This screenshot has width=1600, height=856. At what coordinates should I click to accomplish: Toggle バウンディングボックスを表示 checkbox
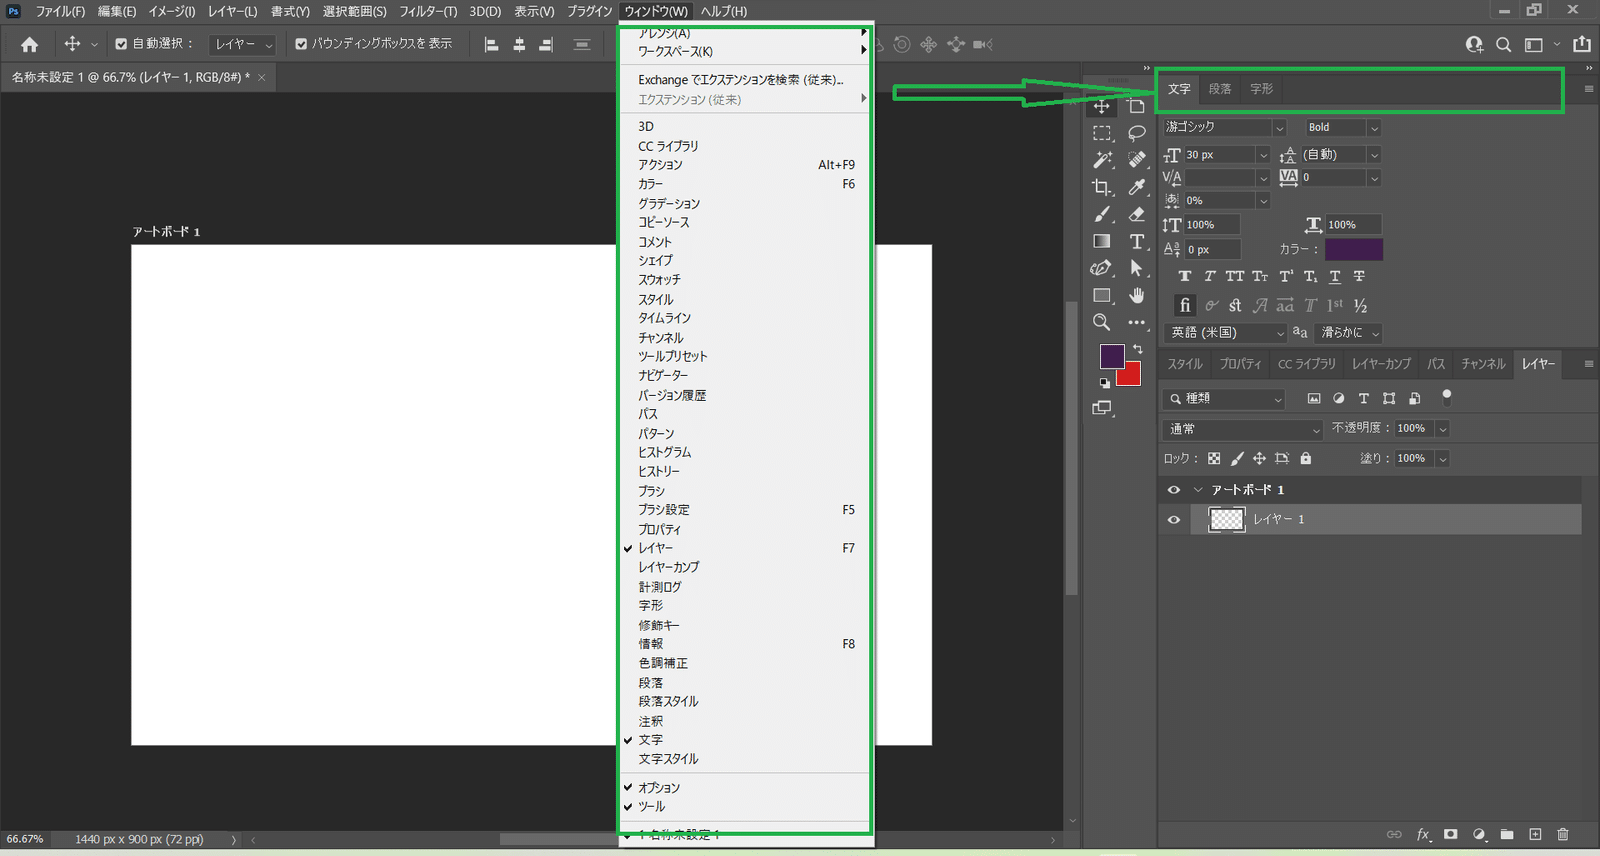[x=301, y=44]
